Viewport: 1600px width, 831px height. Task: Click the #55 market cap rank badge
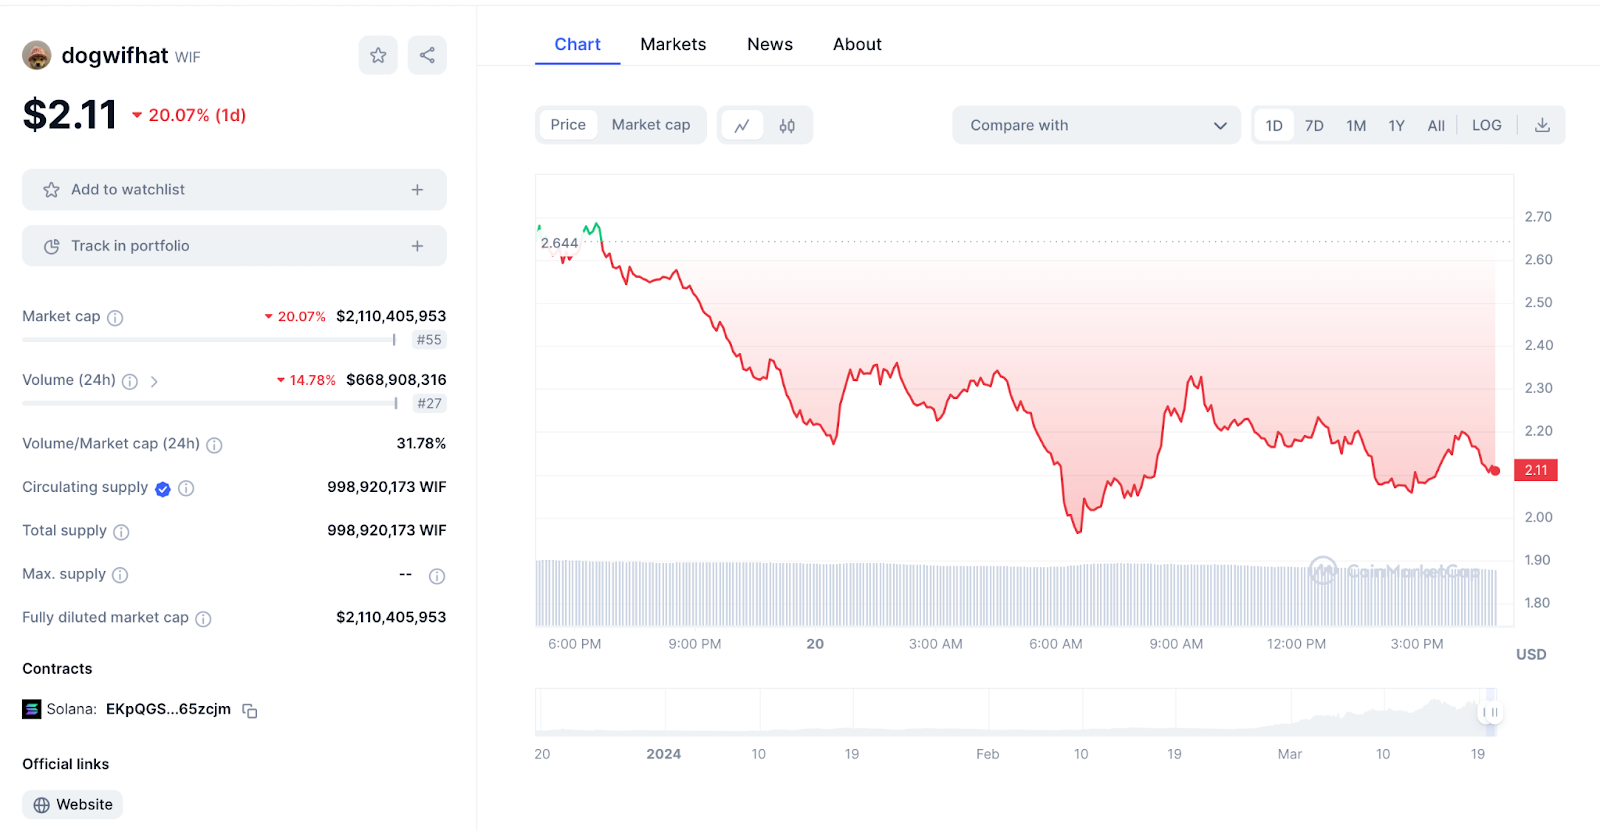click(429, 340)
